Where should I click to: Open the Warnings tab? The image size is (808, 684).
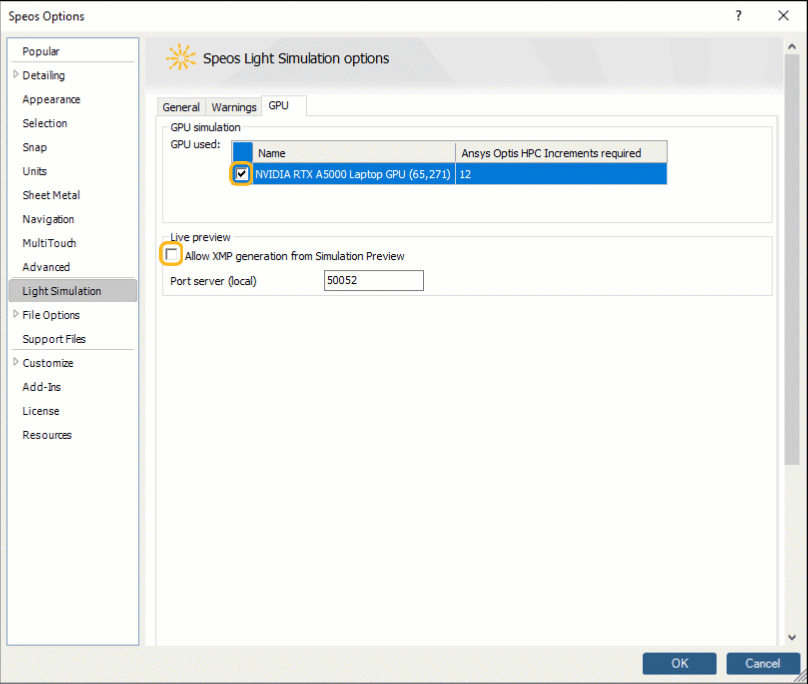point(233,106)
